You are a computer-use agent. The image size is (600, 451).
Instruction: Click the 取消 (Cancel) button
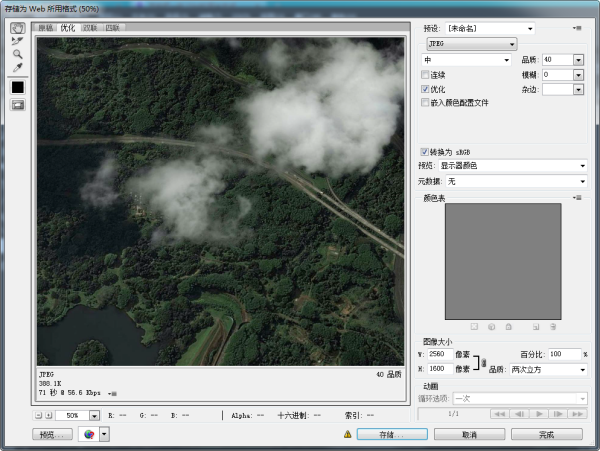point(469,435)
